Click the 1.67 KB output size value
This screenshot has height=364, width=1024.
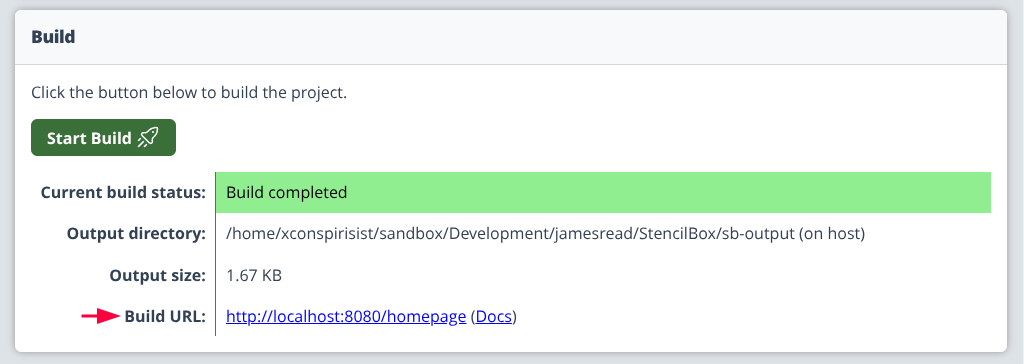coord(254,276)
